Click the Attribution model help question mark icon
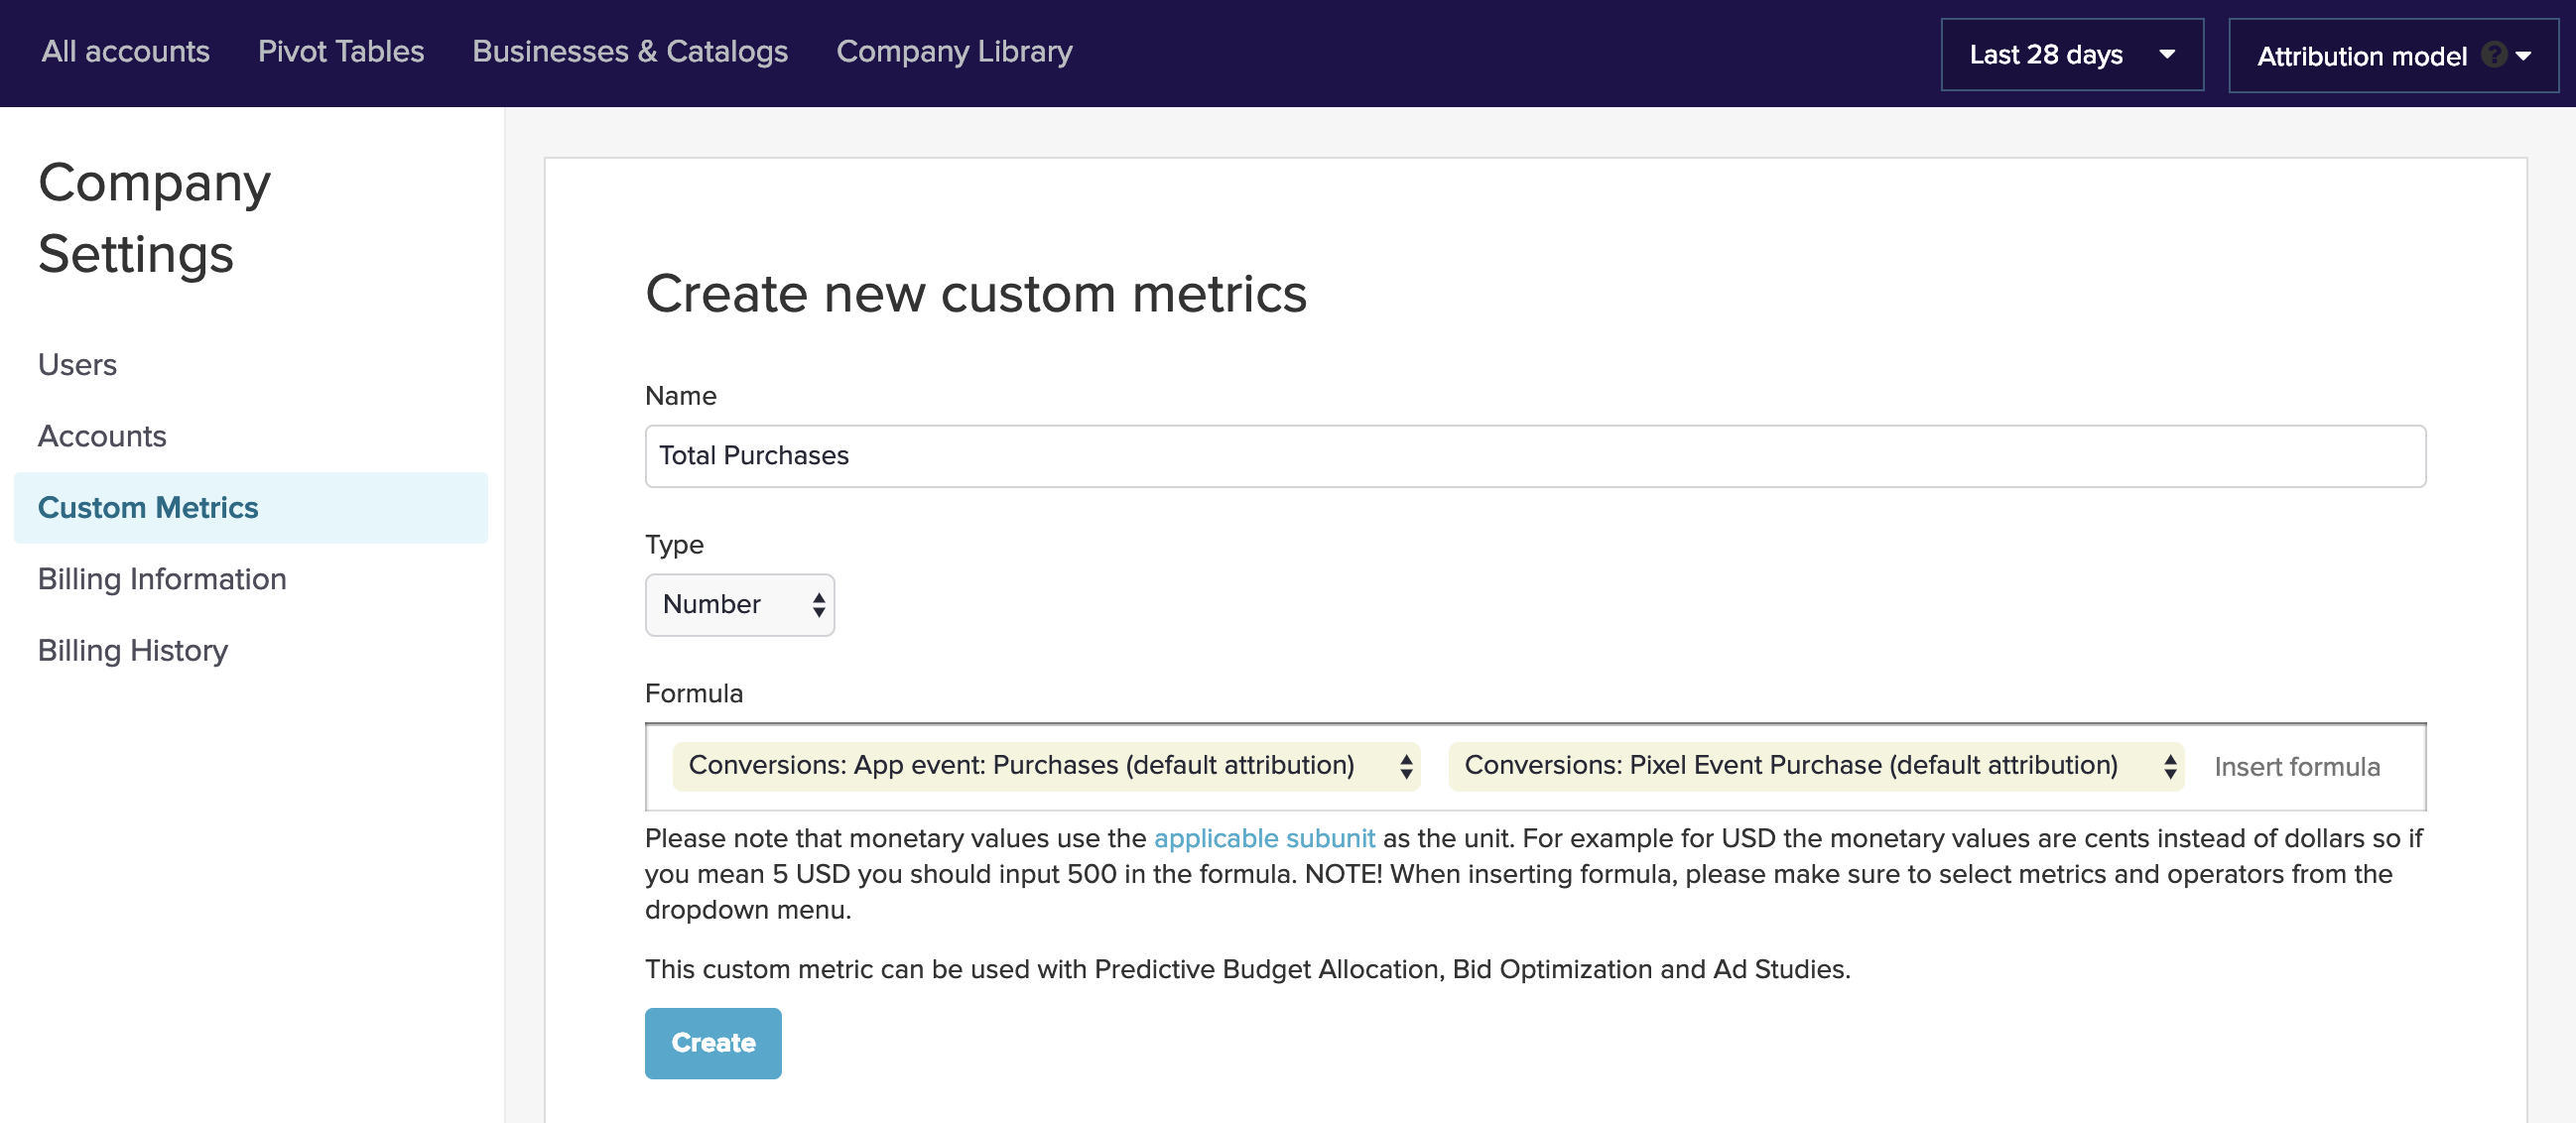The image size is (2576, 1123). point(2494,55)
